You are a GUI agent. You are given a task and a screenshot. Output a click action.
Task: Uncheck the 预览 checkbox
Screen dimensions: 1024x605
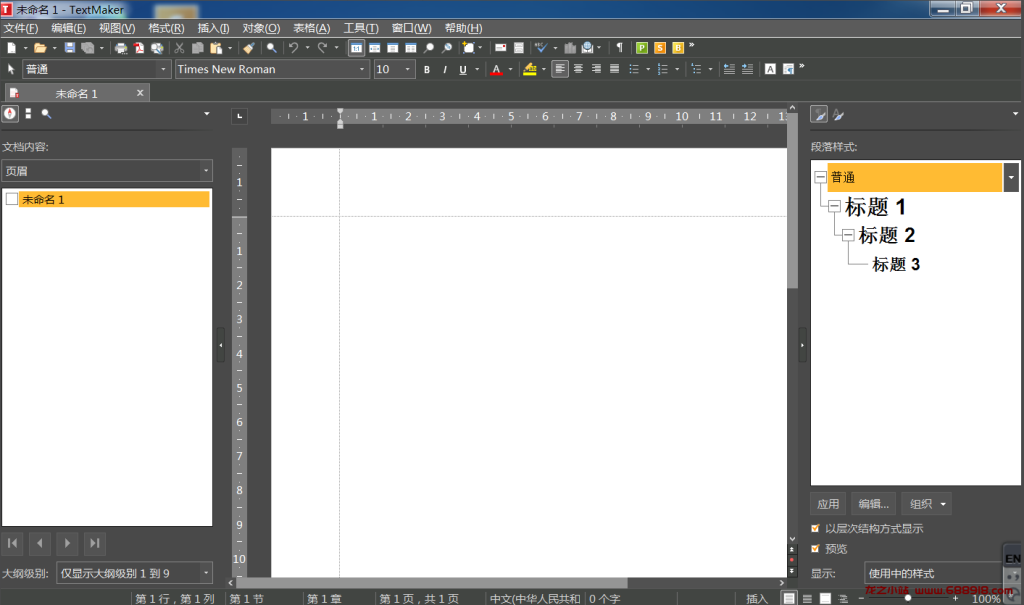point(815,548)
